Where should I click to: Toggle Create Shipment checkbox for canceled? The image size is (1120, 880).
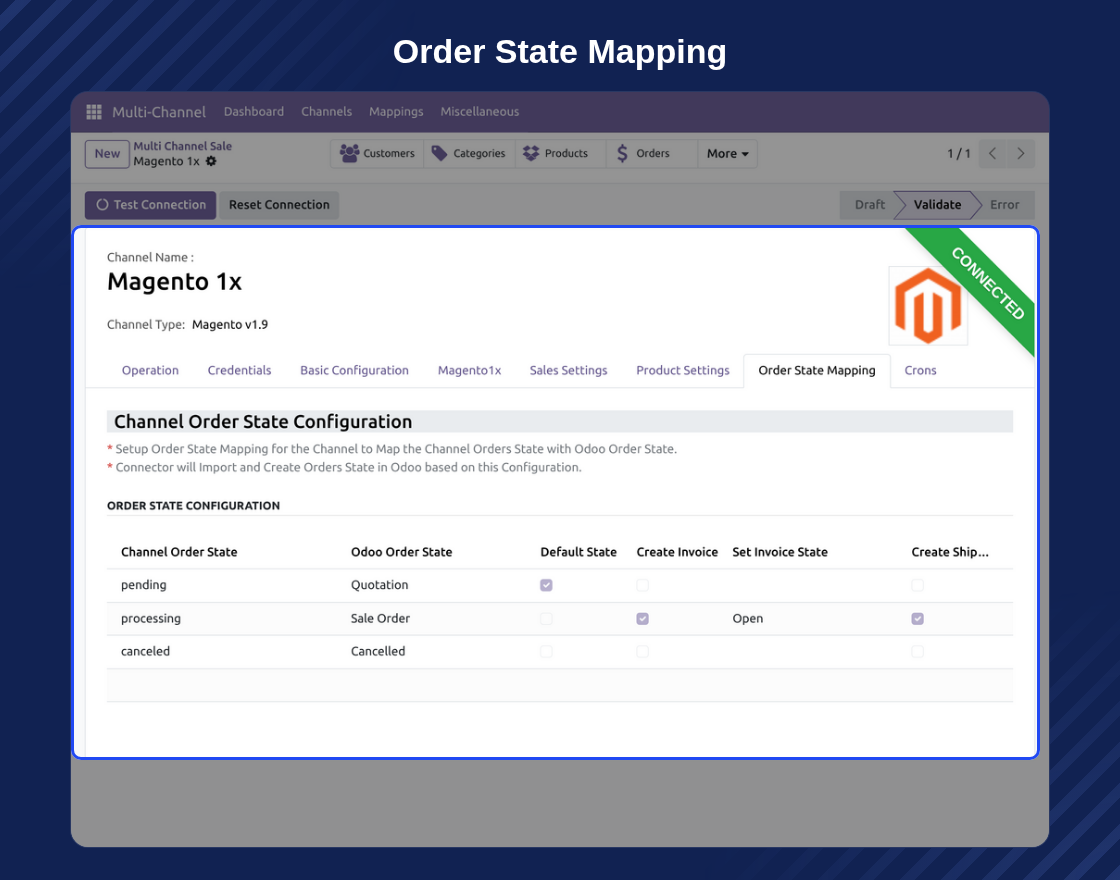pos(918,651)
